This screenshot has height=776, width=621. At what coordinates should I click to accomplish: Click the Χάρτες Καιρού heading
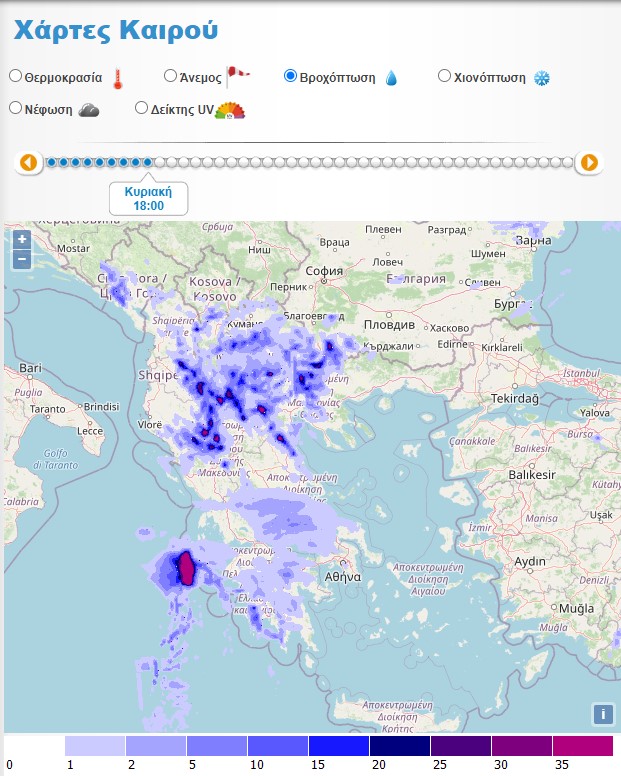[x=116, y=30]
